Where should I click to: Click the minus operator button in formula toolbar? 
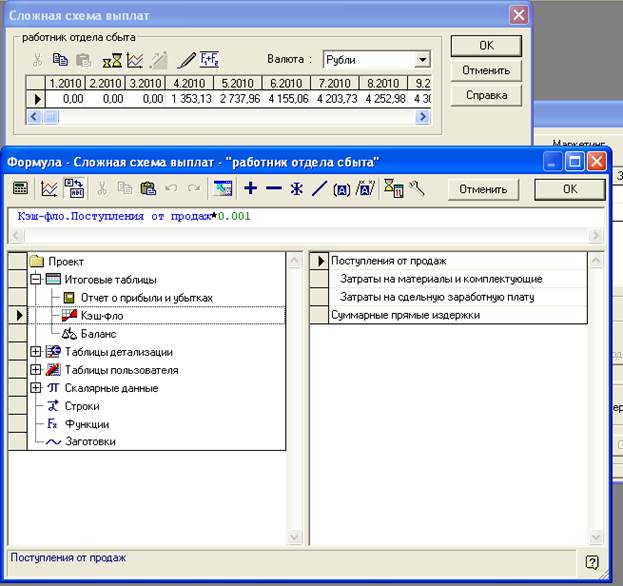pyautogui.click(x=273, y=189)
